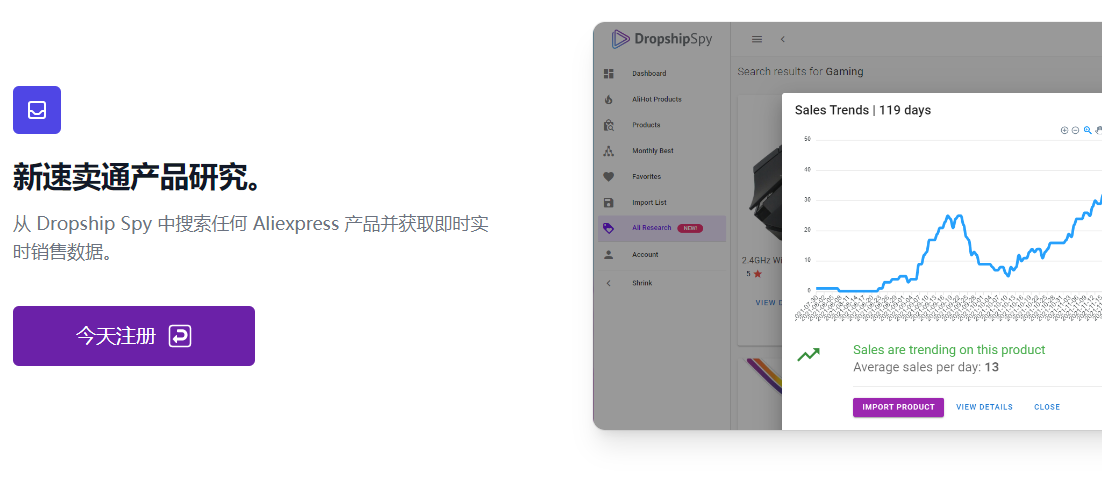Click the Dropship Spy Aliexpress description paragraph
This screenshot has width=1102, height=479.
pyautogui.click(x=251, y=237)
